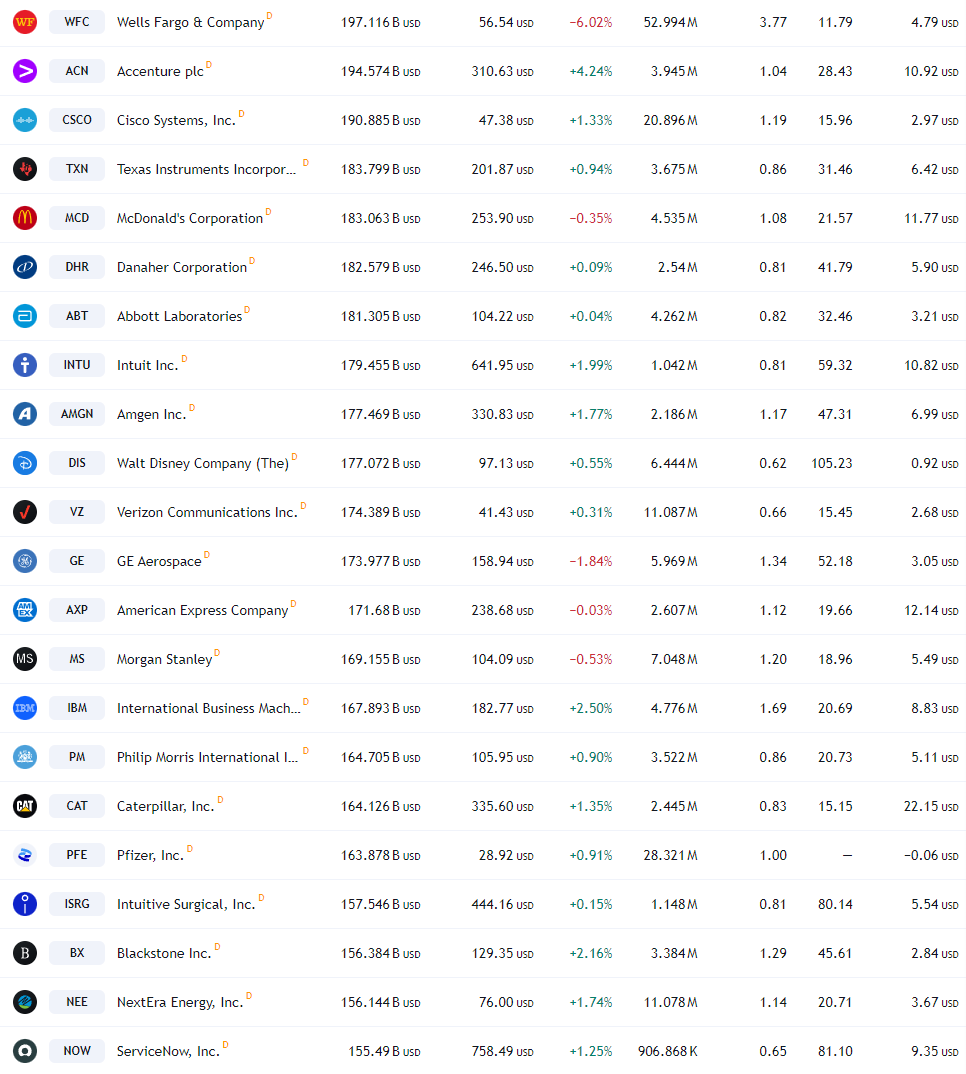Screen dimensions: 966x1074
Task: Click GE Aerospace change −1.84%
Action: coord(591,562)
